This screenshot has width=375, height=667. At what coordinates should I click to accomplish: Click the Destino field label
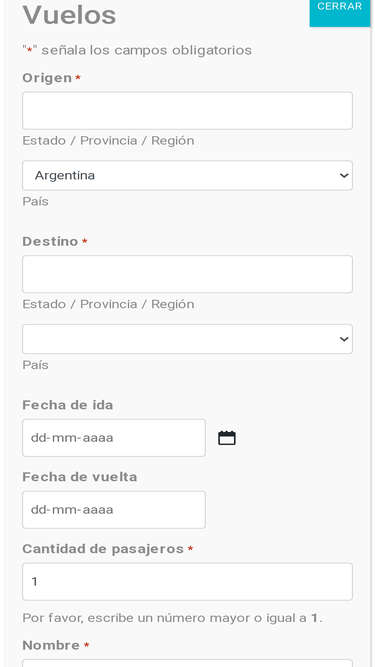[50, 242]
